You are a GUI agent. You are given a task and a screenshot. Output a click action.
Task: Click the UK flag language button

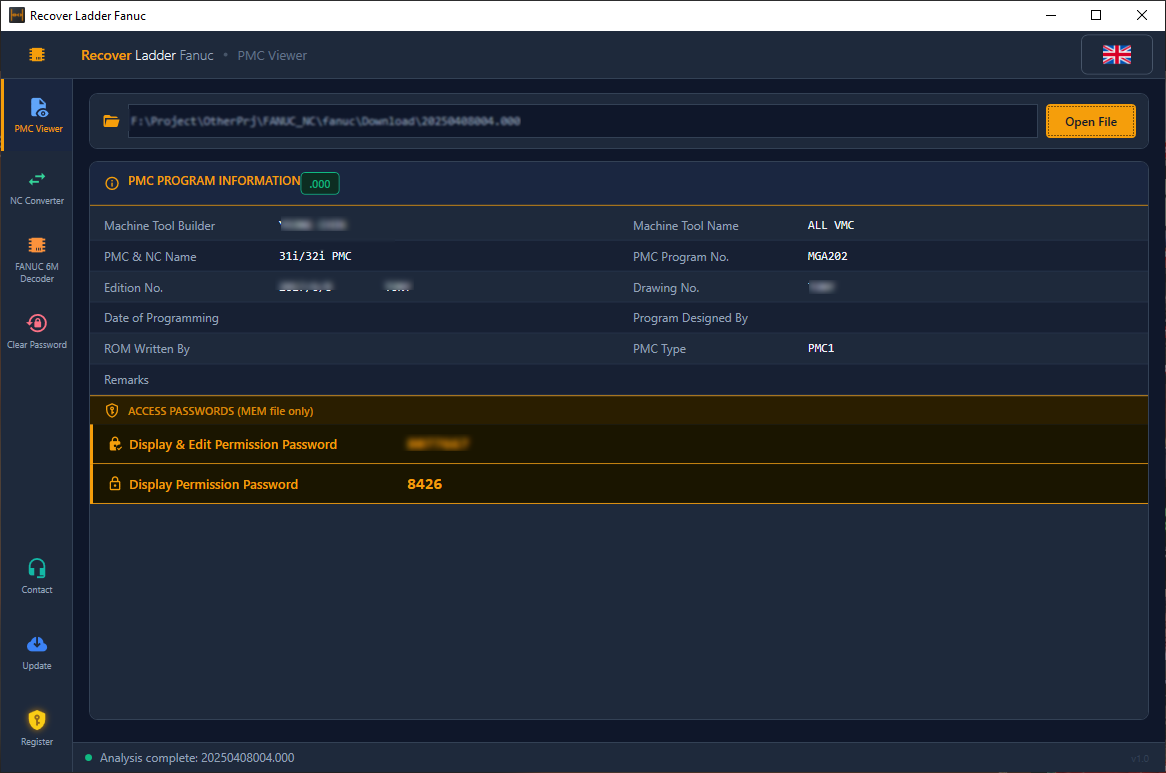[x=1116, y=54]
